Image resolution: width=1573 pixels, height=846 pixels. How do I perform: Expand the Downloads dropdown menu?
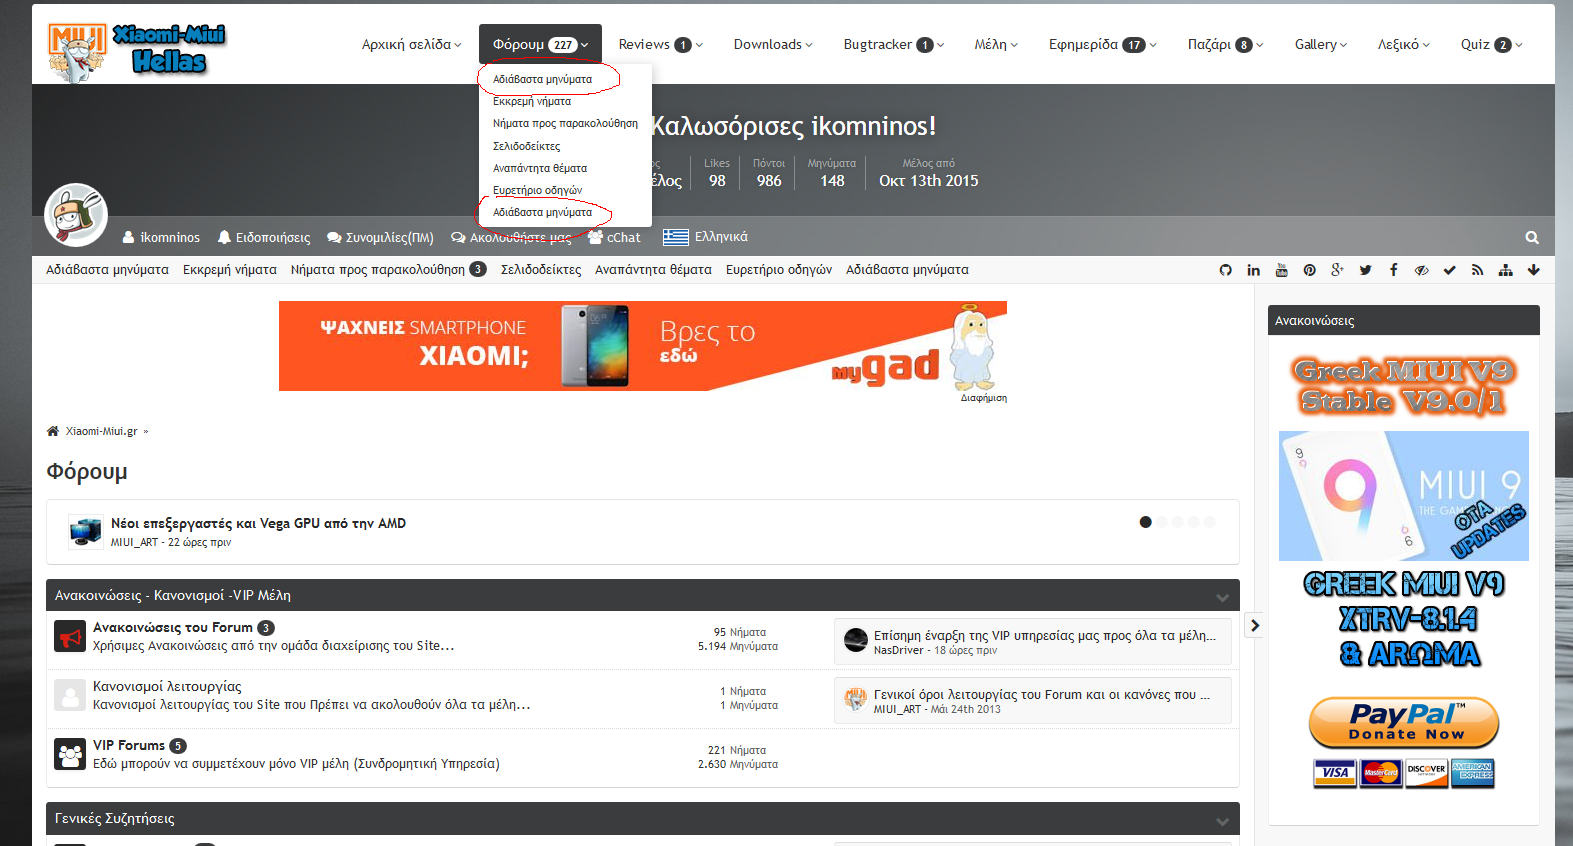coord(772,44)
